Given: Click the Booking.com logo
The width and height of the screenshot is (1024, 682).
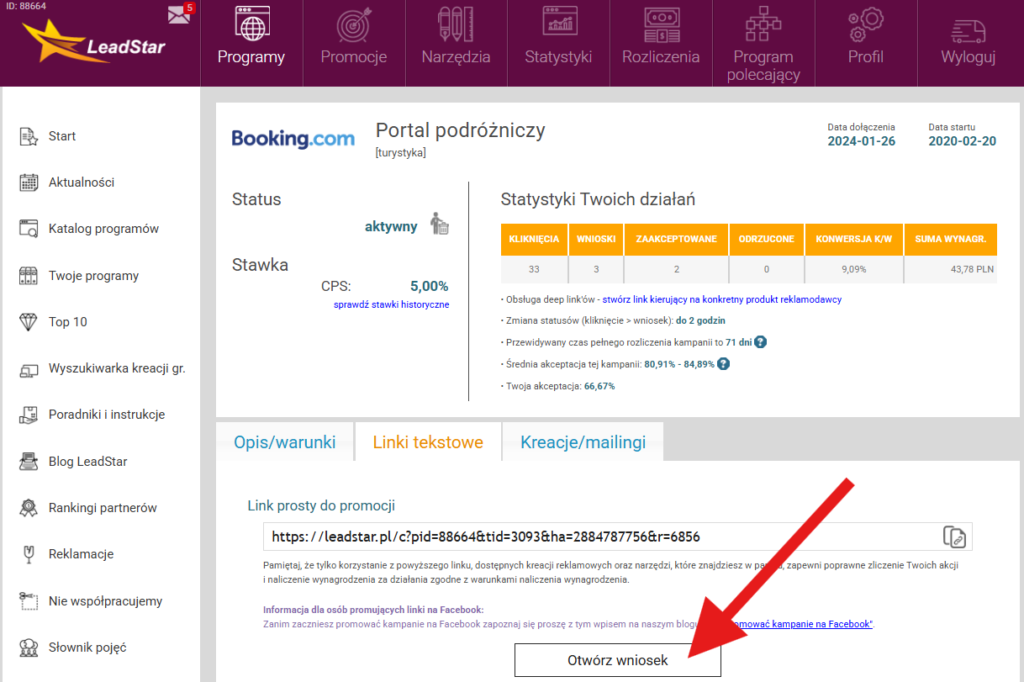Looking at the screenshot, I should (x=293, y=138).
